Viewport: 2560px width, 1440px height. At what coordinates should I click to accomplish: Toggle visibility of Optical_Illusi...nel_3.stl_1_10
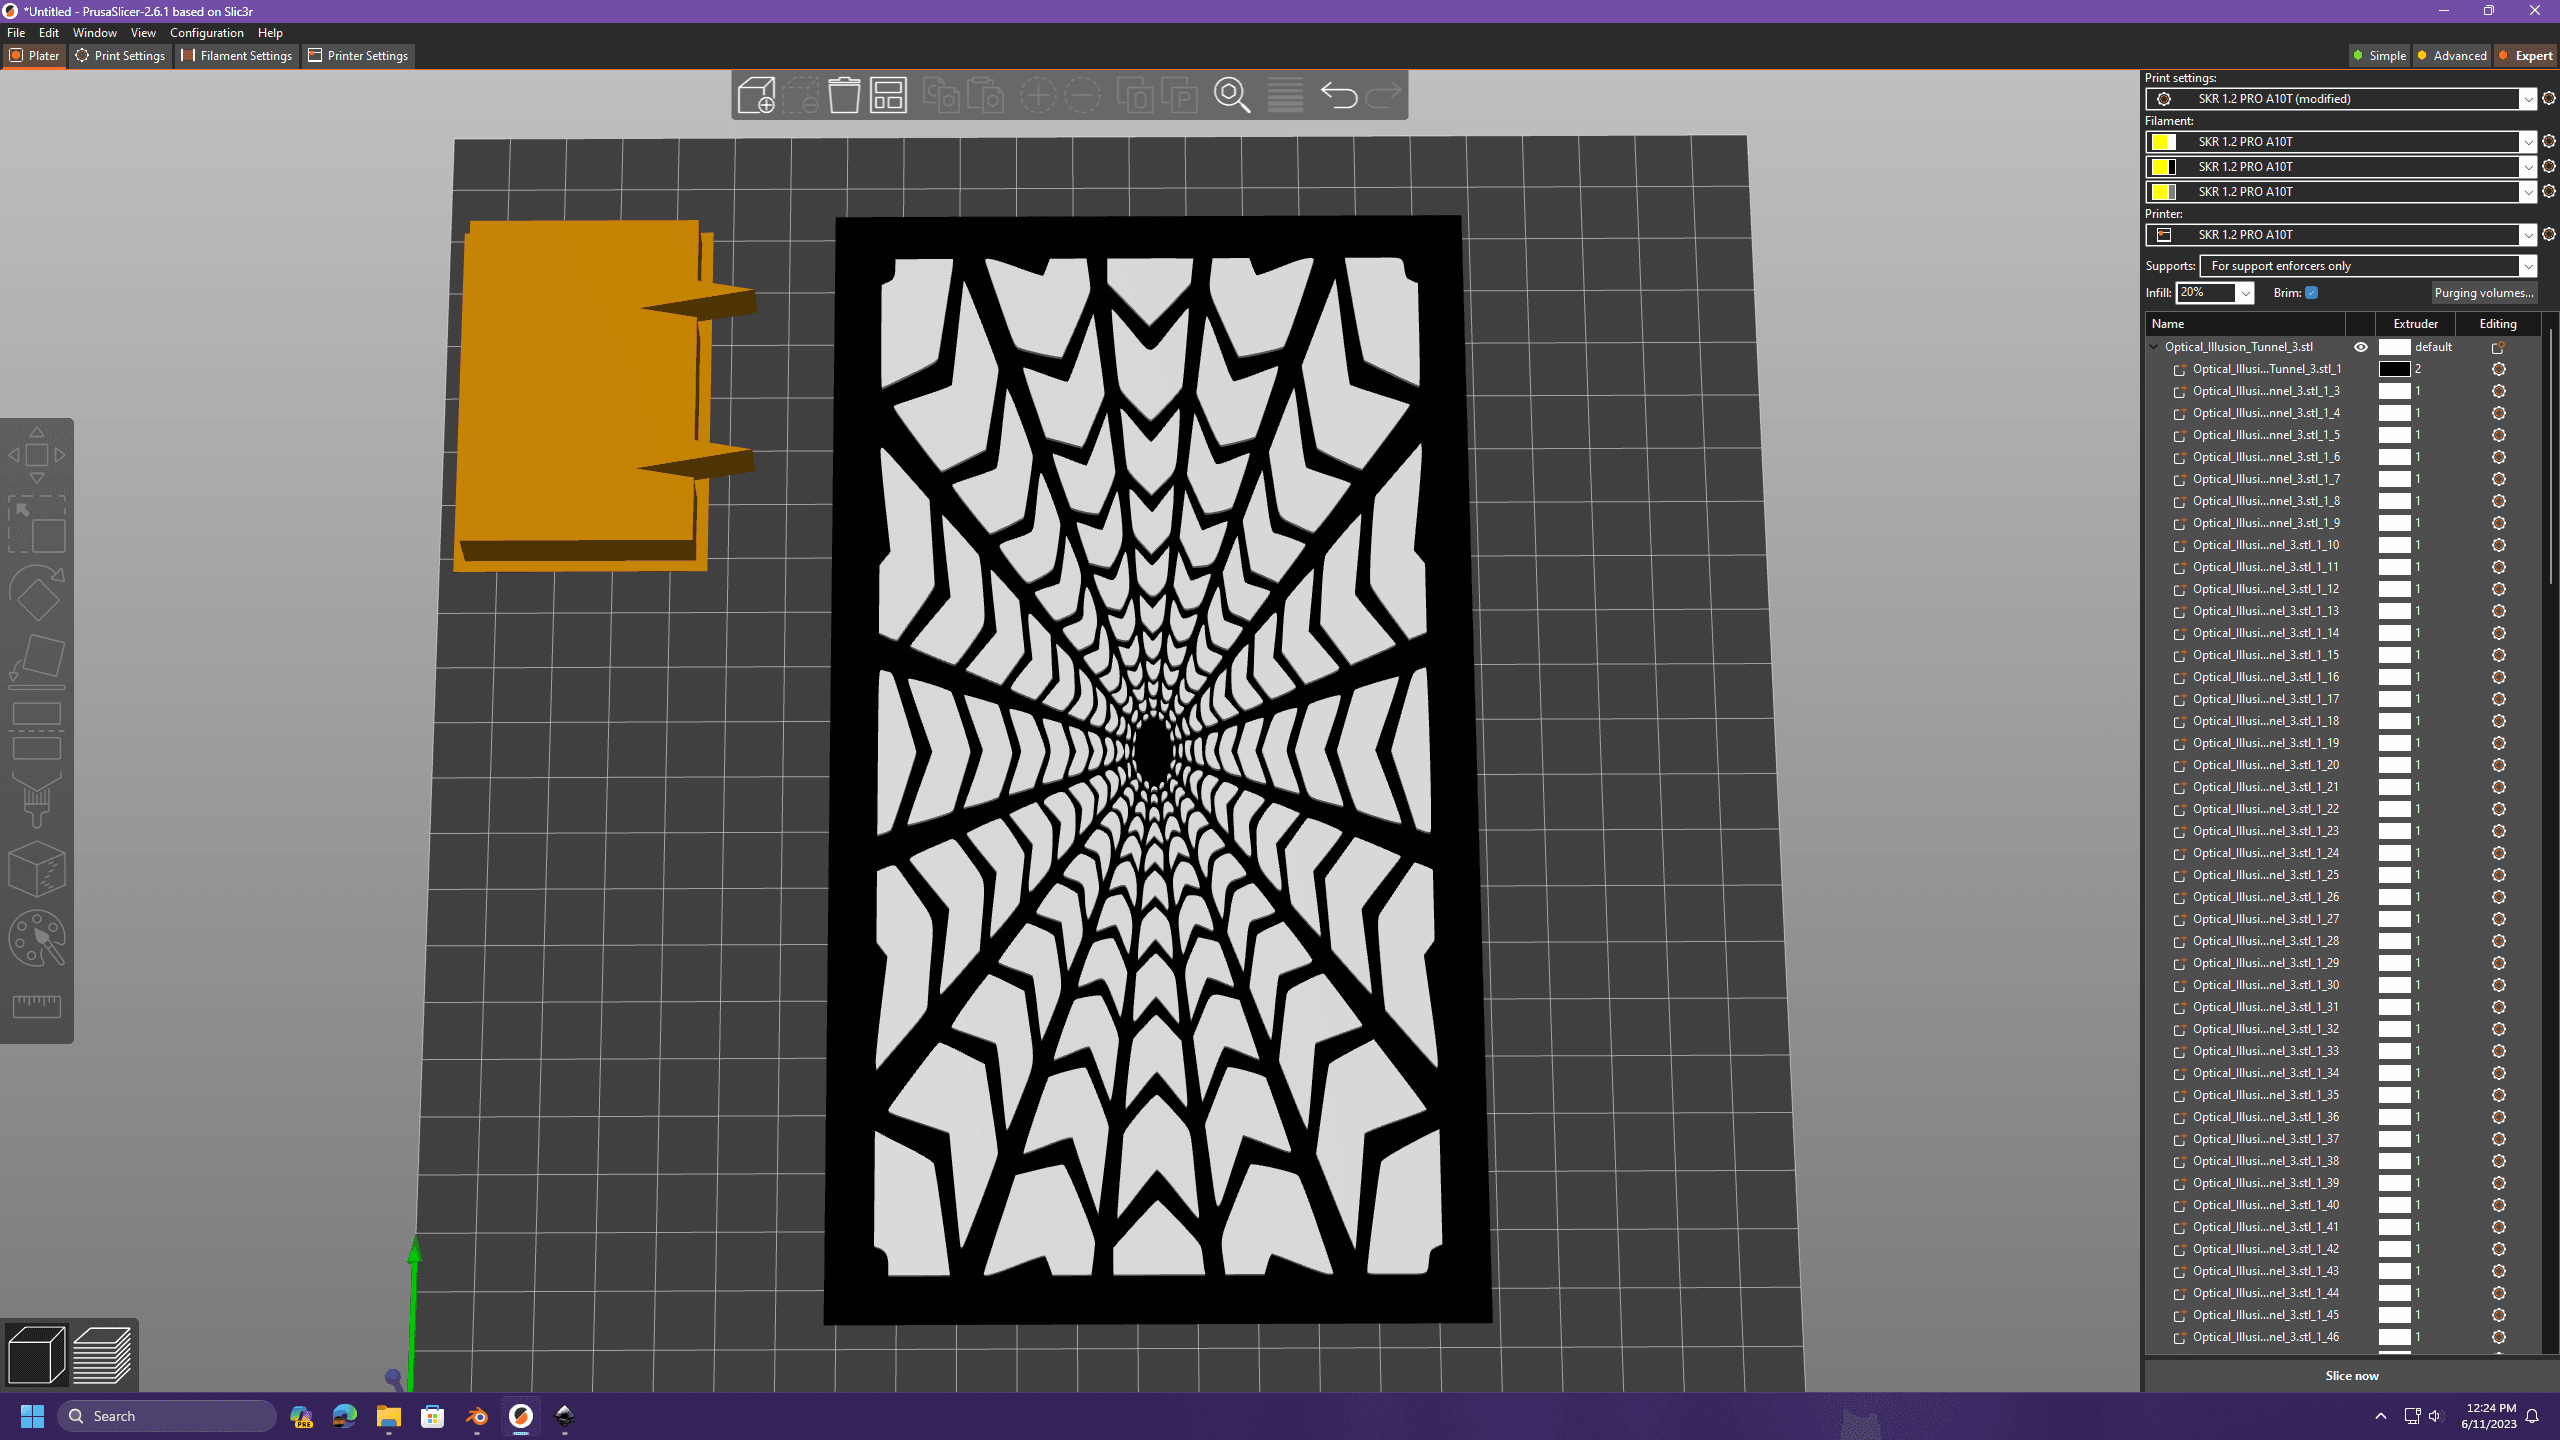(2361, 545)
